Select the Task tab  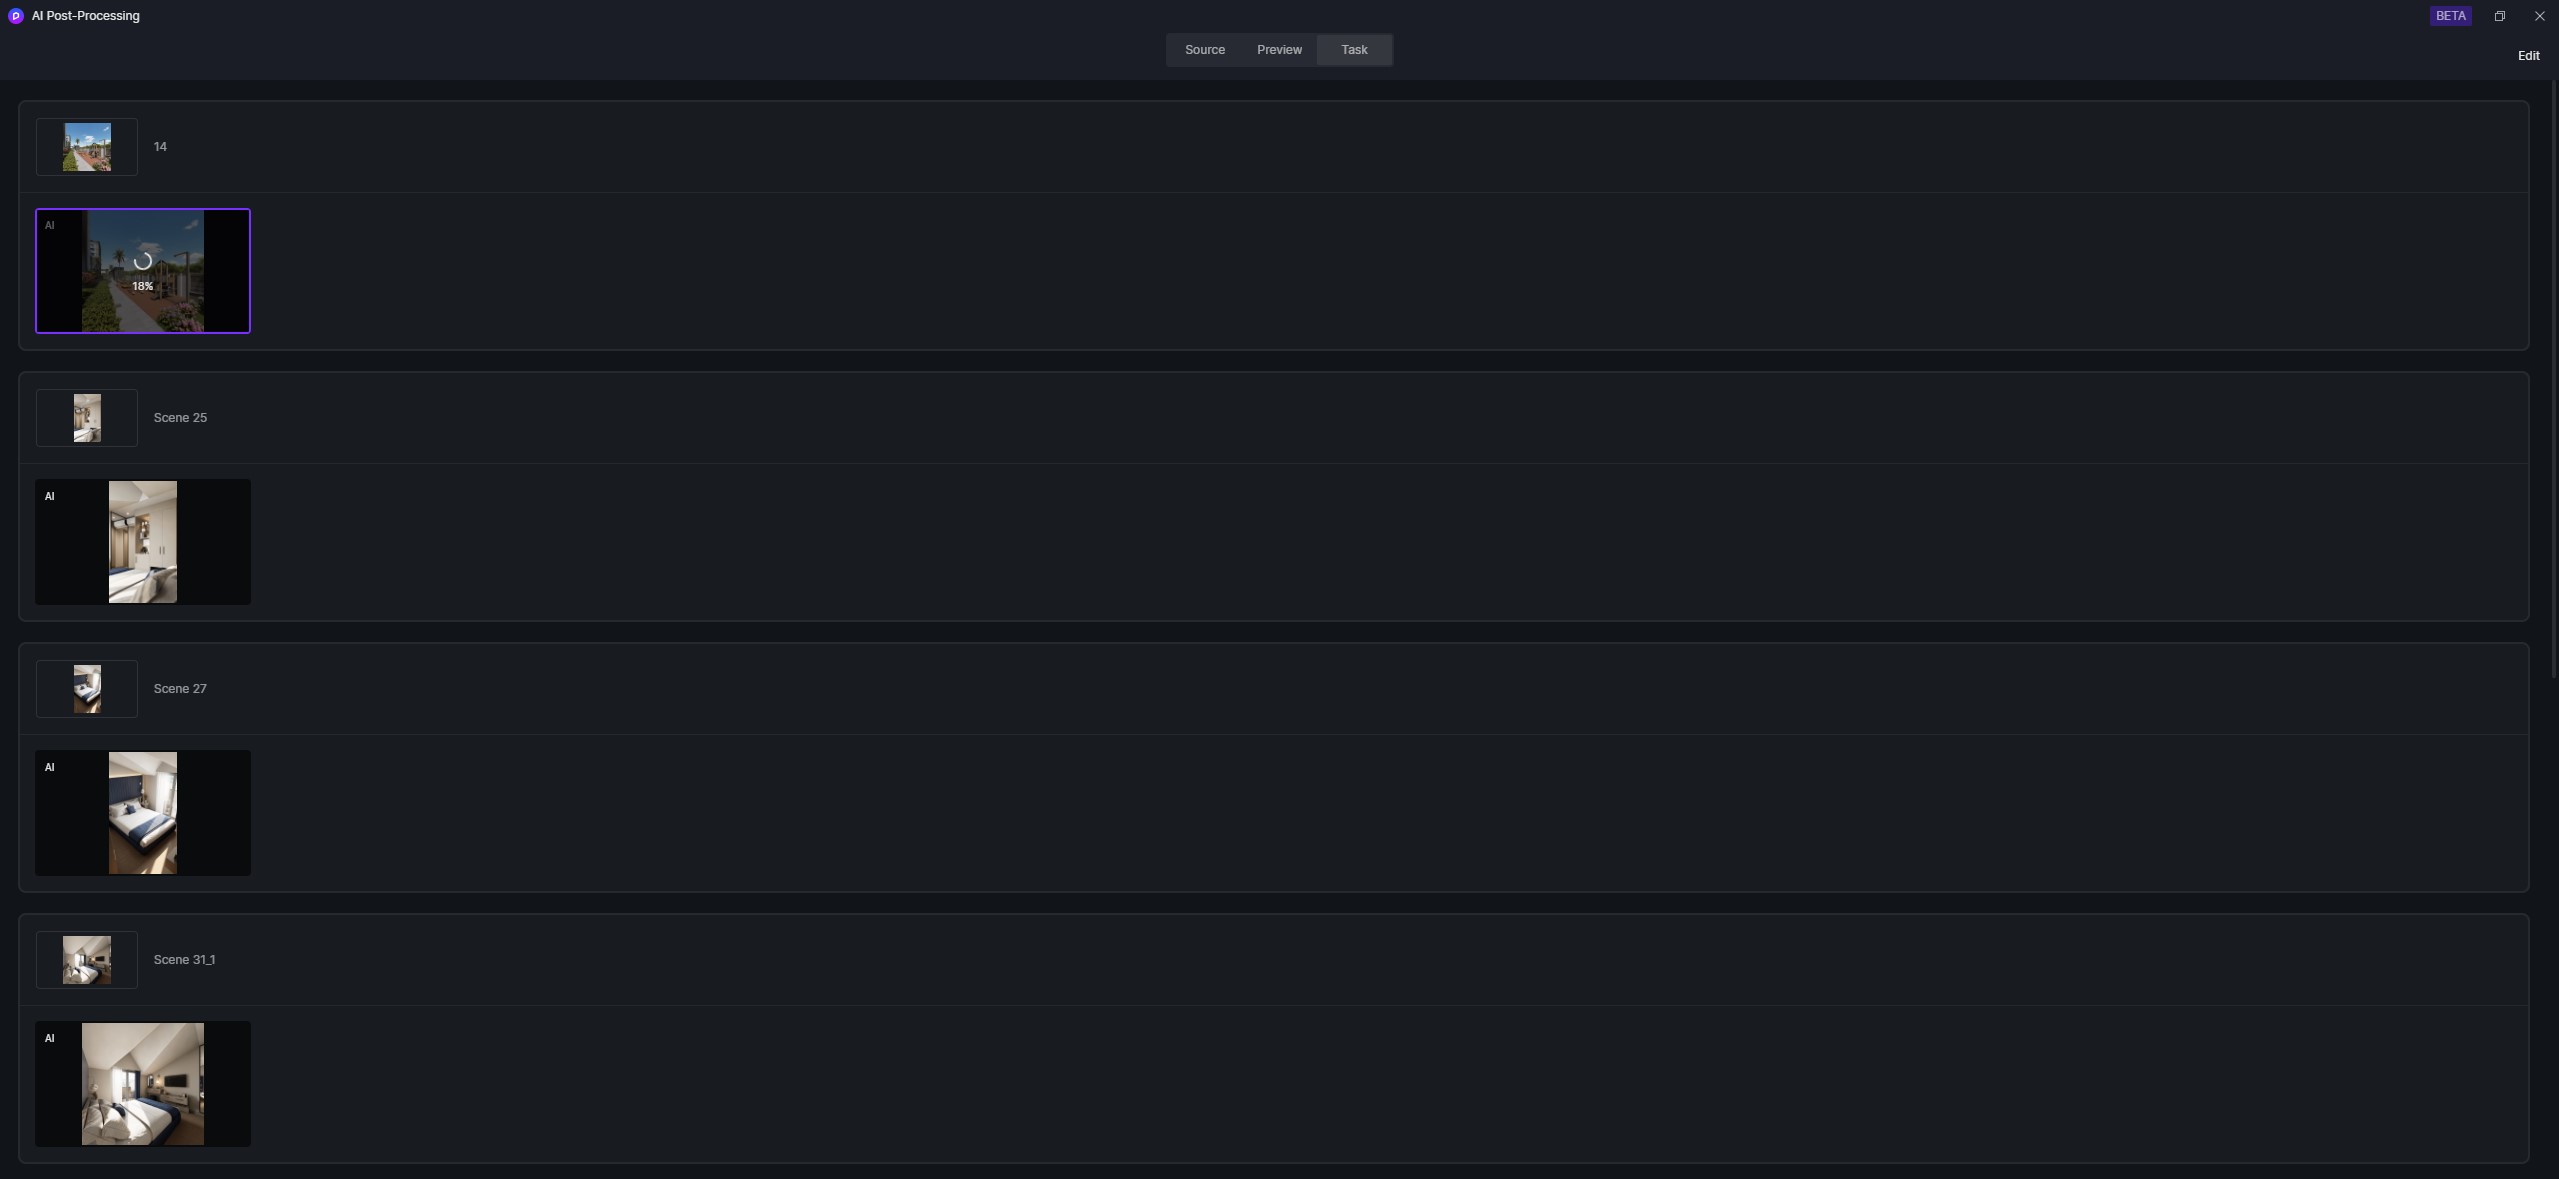pos(1354,50)
